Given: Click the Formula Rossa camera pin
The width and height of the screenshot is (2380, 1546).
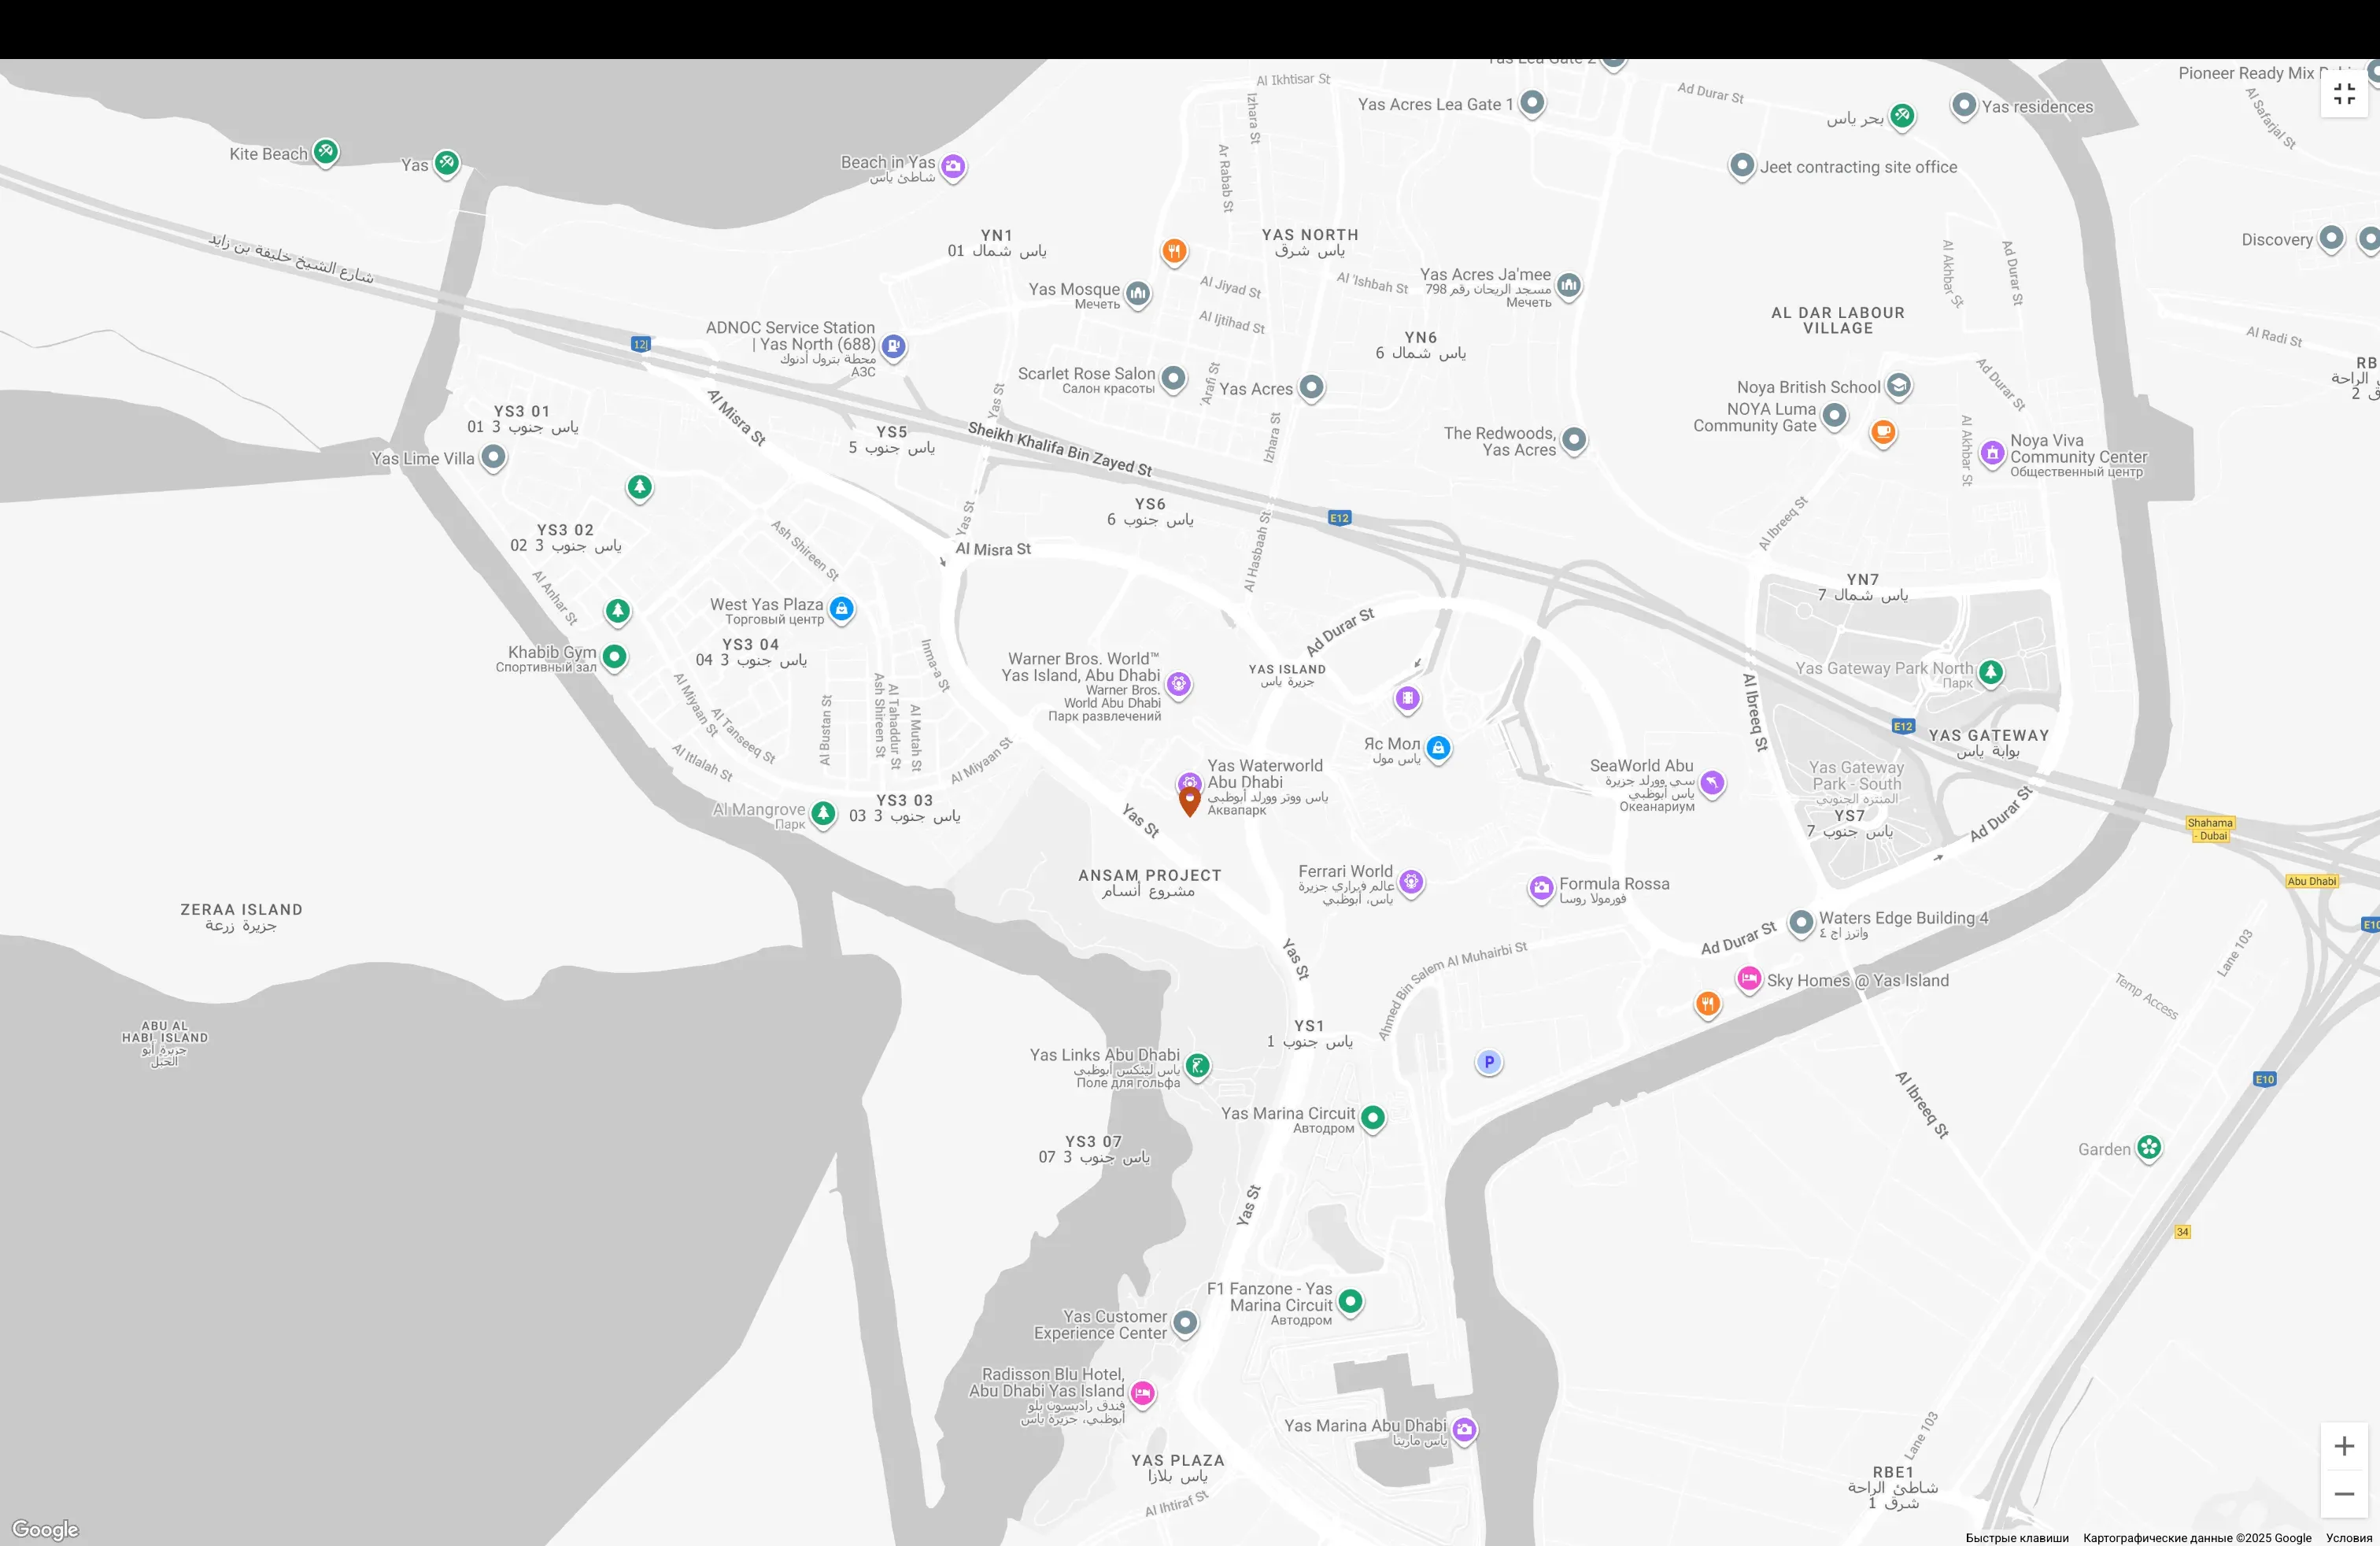Looking at the screenshot, I should pos(1541,887).
